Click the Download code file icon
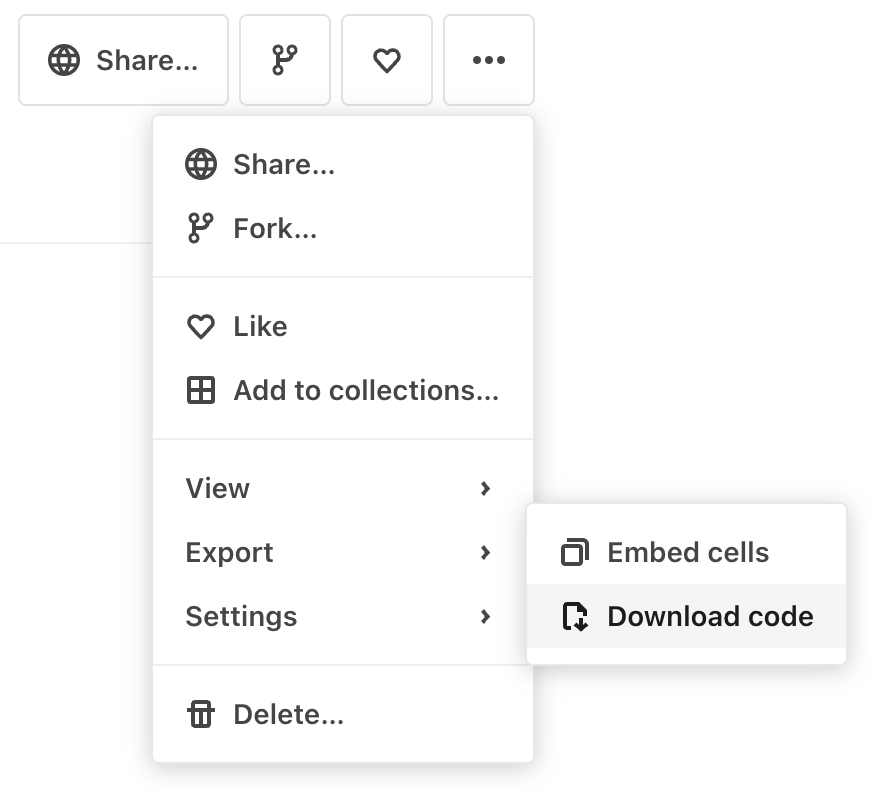 tap(575, 616)
